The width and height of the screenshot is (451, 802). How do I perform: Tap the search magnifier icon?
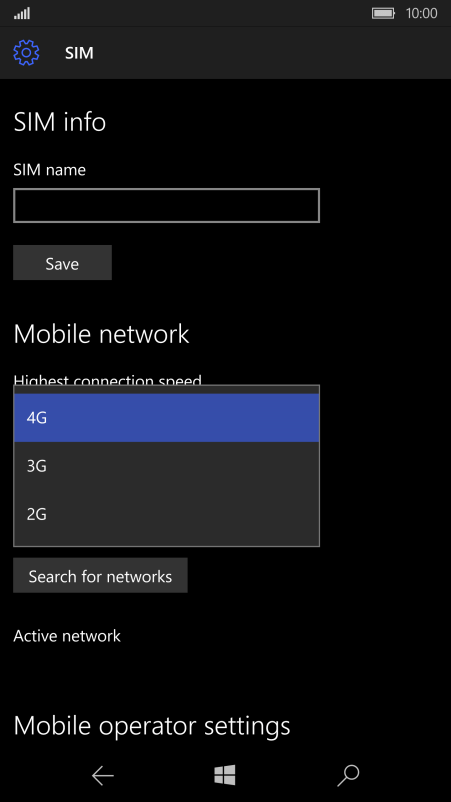[348, 775]
